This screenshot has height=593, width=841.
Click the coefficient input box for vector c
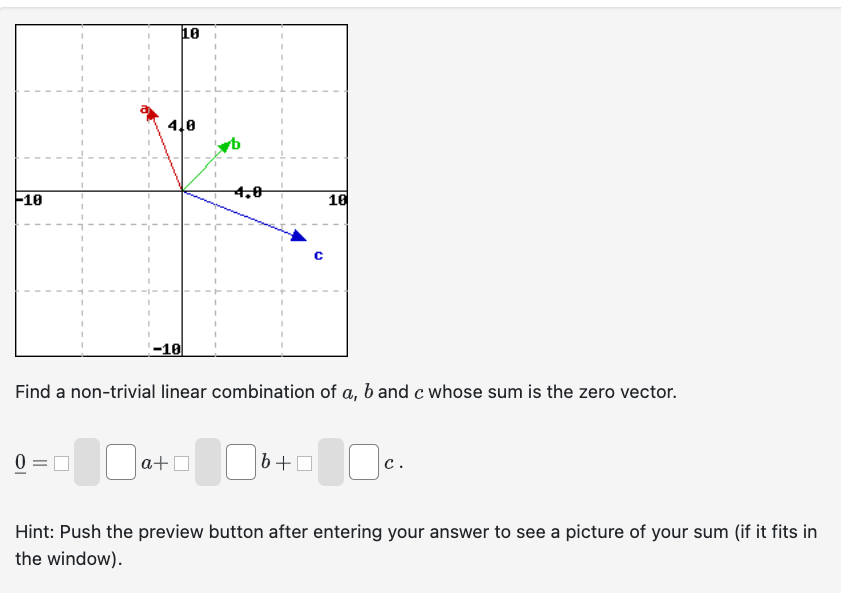363,462
